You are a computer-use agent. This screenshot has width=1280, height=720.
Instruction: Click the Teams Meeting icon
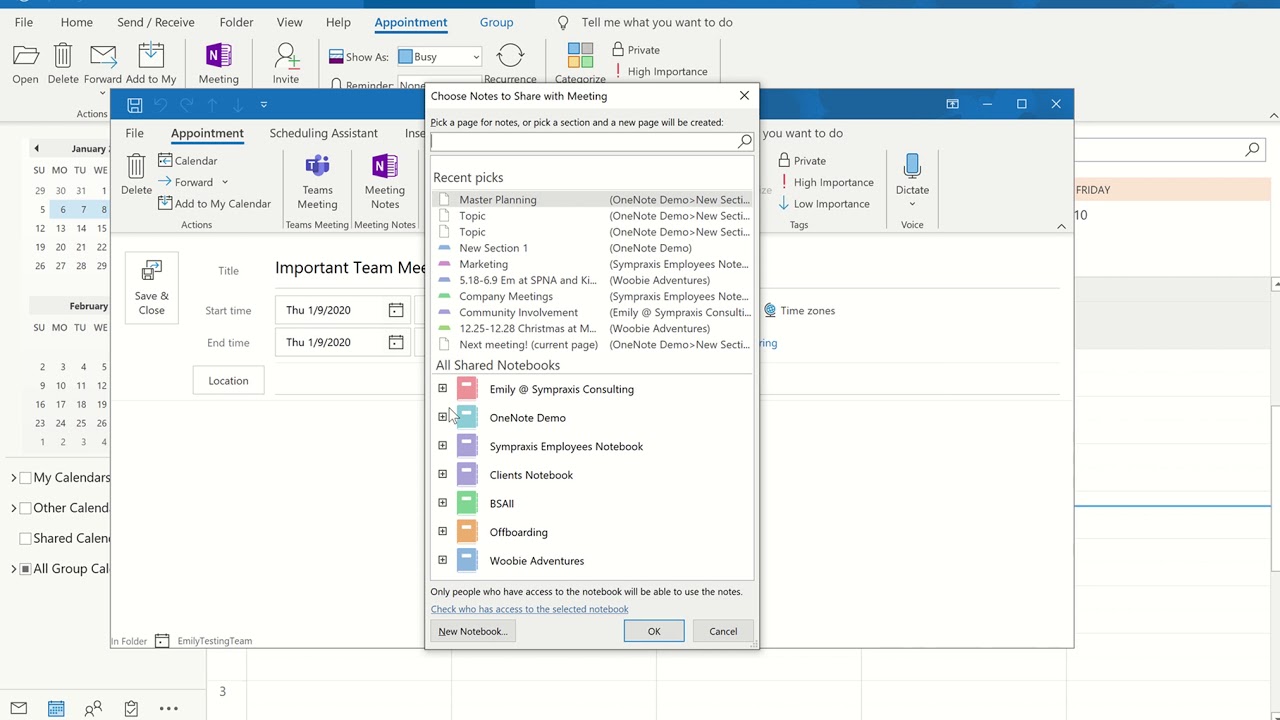click(x=317, y=166)
